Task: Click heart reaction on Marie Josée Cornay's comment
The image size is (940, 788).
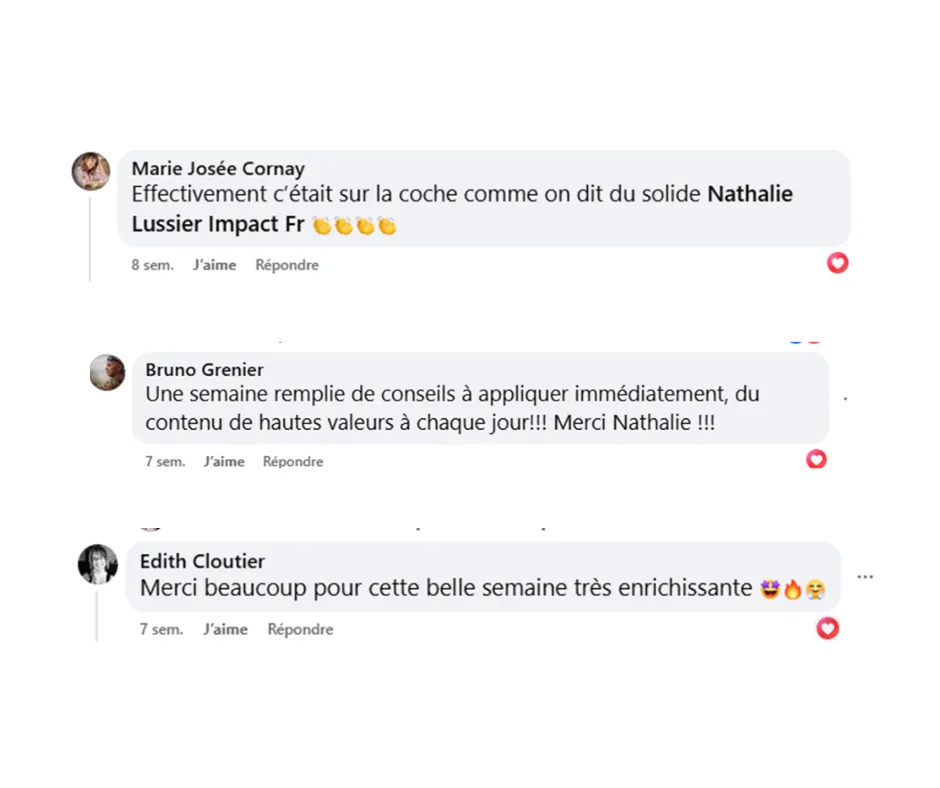Action: (x=837, y=263)
